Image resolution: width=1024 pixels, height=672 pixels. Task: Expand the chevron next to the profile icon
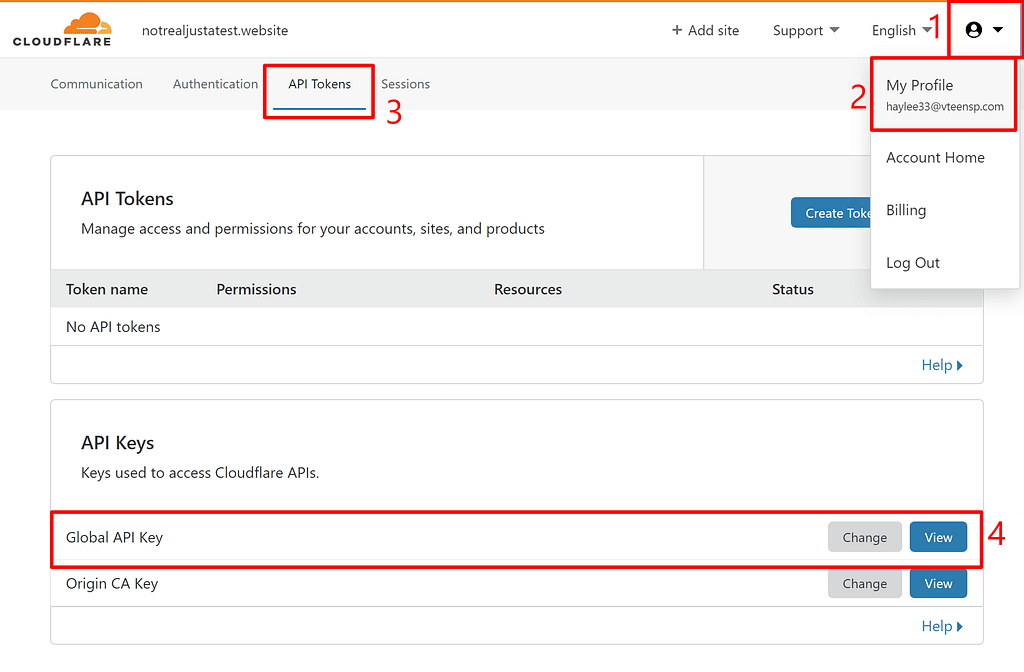[x=997, y=29]
